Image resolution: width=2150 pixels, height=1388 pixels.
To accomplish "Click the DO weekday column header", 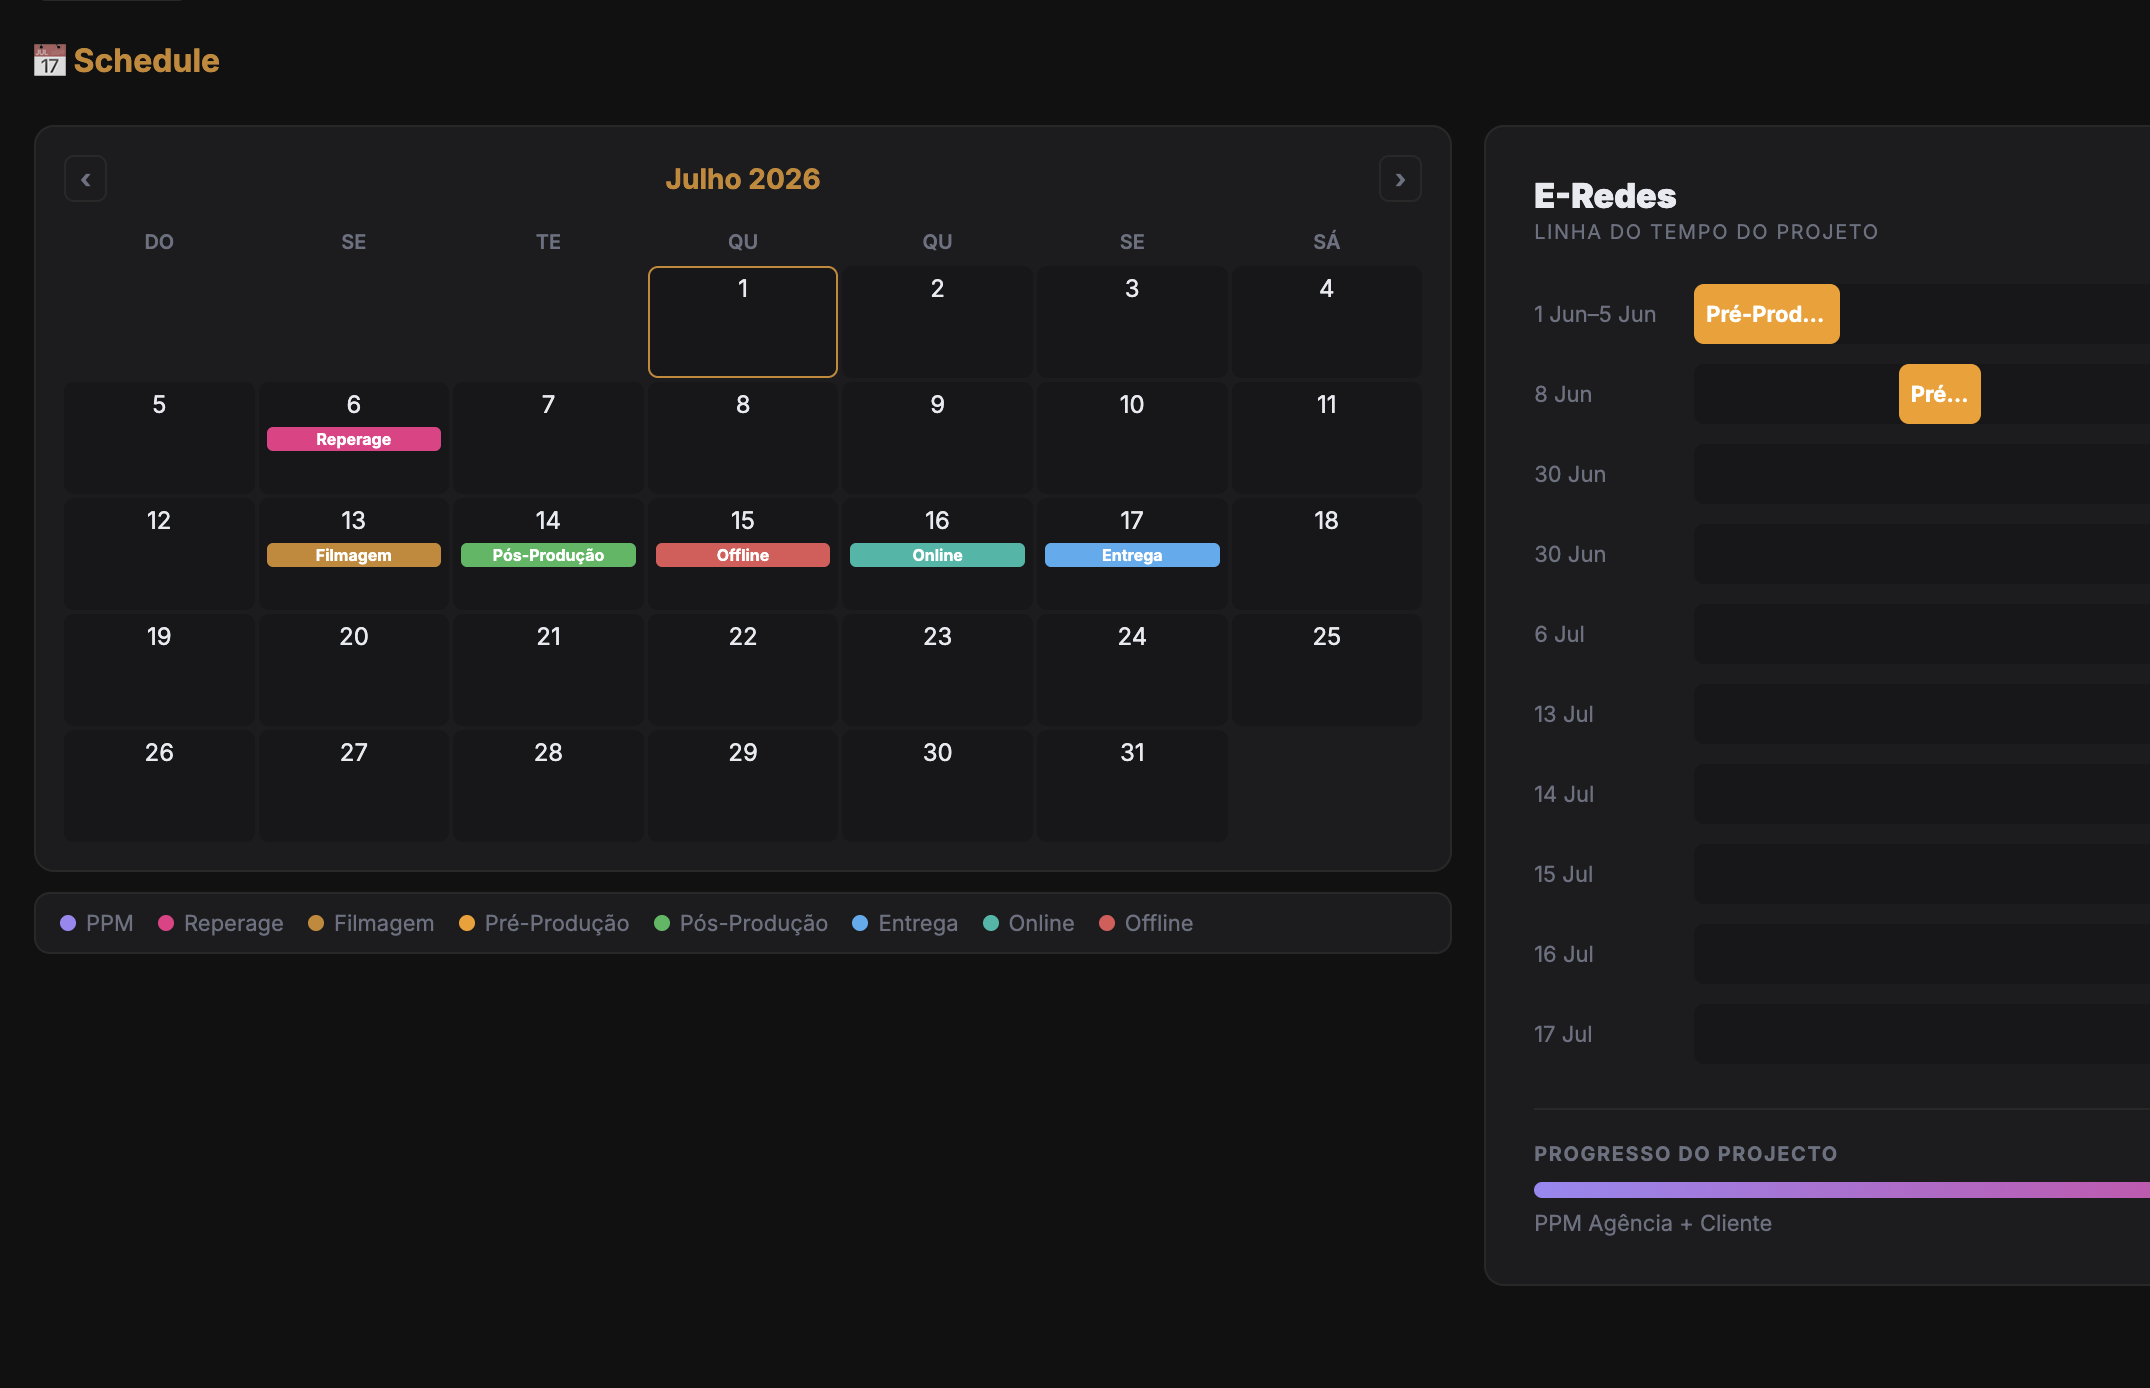I will (x=159, y=242).
